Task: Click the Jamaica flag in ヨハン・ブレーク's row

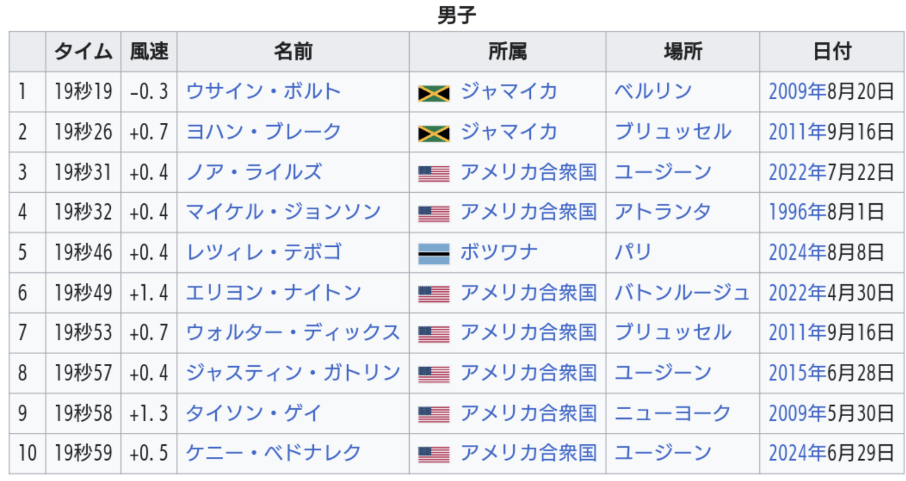Action: [433, 133]
